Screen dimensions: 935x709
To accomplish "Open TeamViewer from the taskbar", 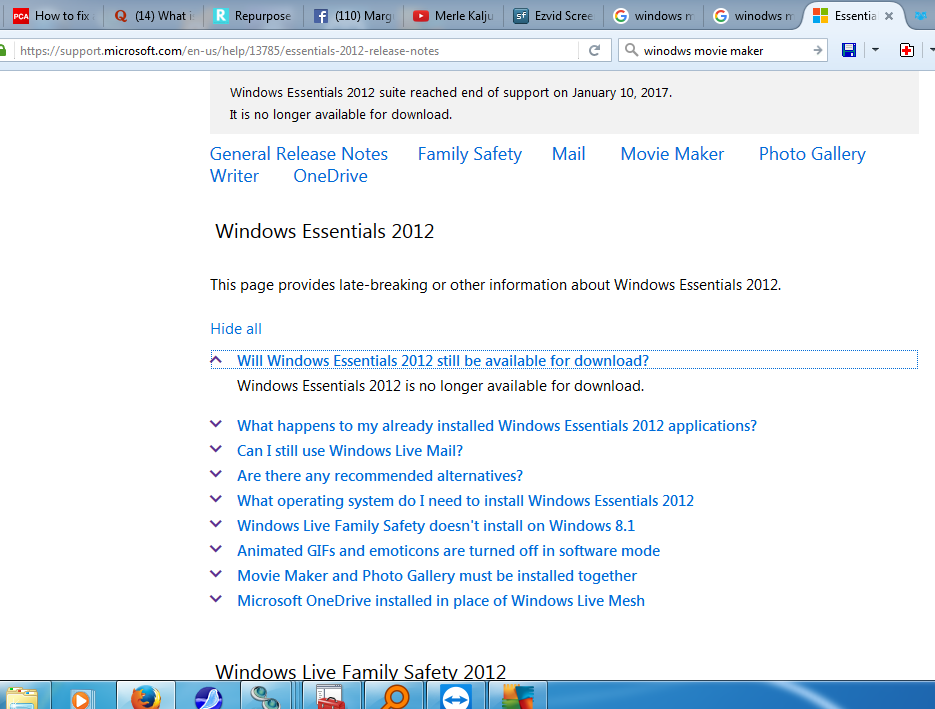I will tap(456, 698).
